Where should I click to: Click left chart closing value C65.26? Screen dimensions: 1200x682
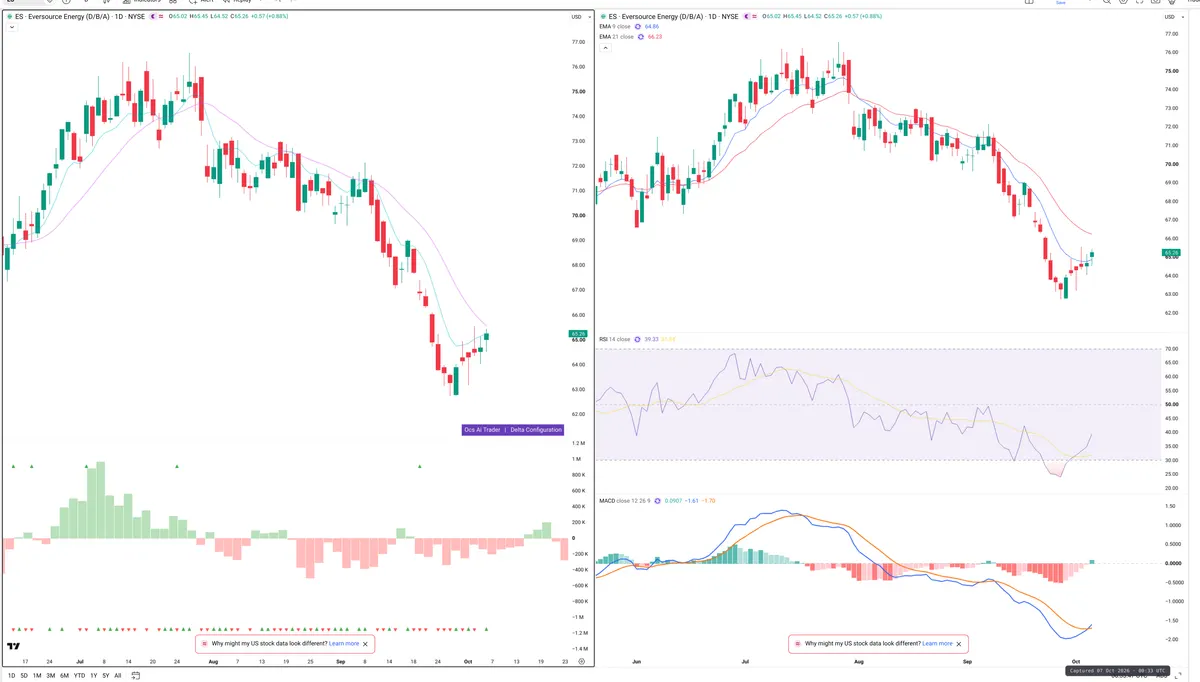point(240,17)
